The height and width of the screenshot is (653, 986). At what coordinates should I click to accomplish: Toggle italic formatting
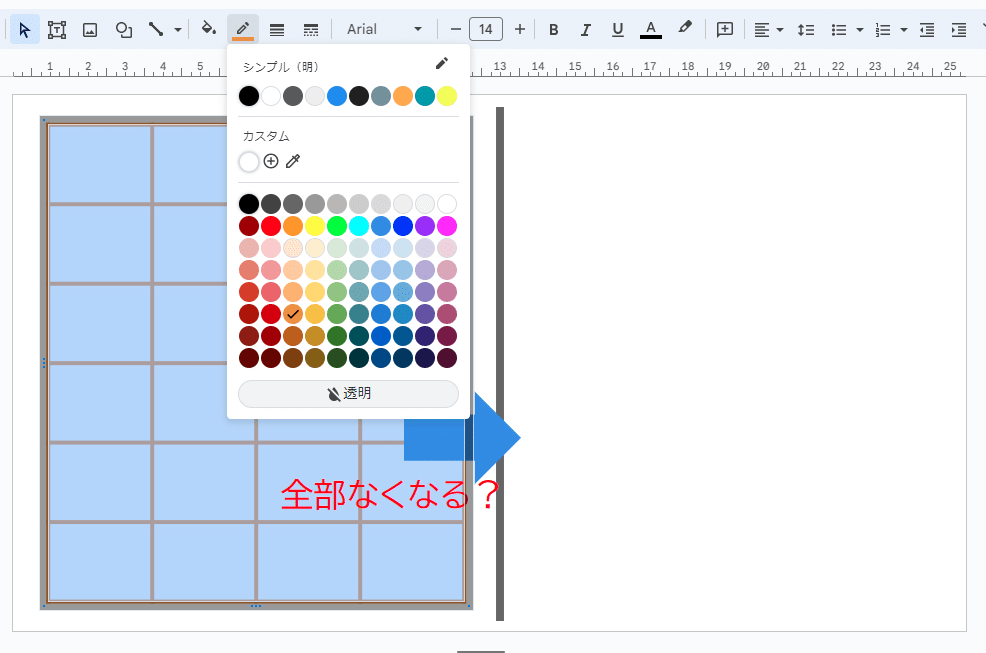point(585,30)
